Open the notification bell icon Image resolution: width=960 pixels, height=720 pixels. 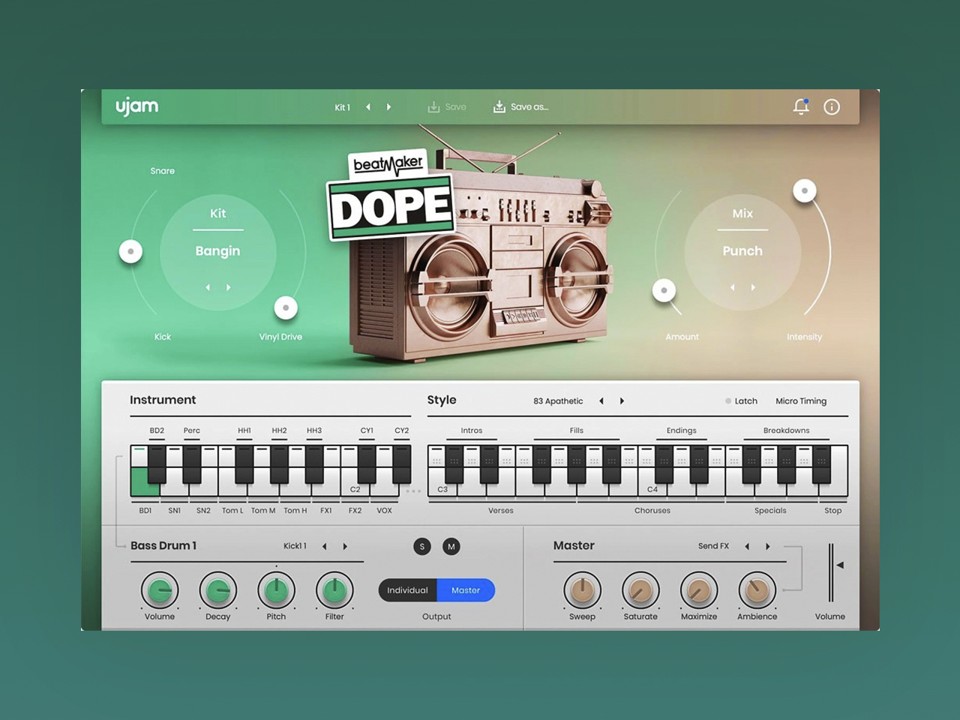coord(801,106)
